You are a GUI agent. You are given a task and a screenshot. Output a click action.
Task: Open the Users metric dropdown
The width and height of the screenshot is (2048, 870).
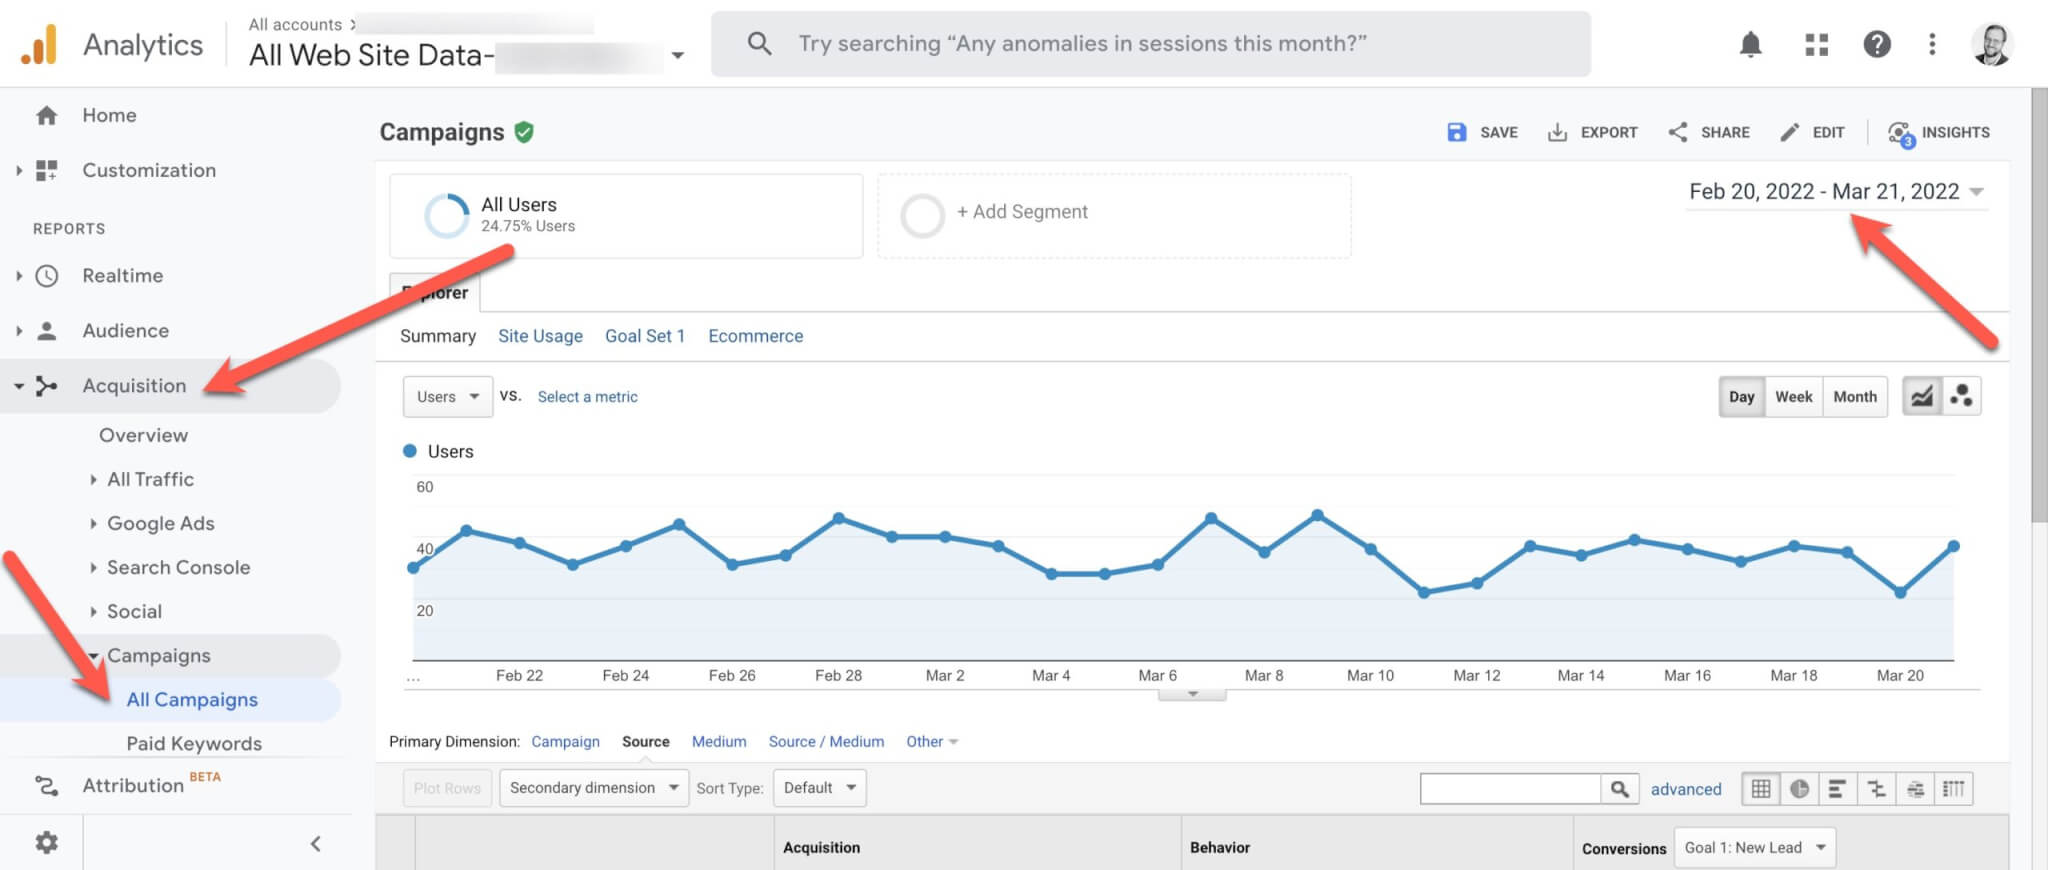click(448, 397)
